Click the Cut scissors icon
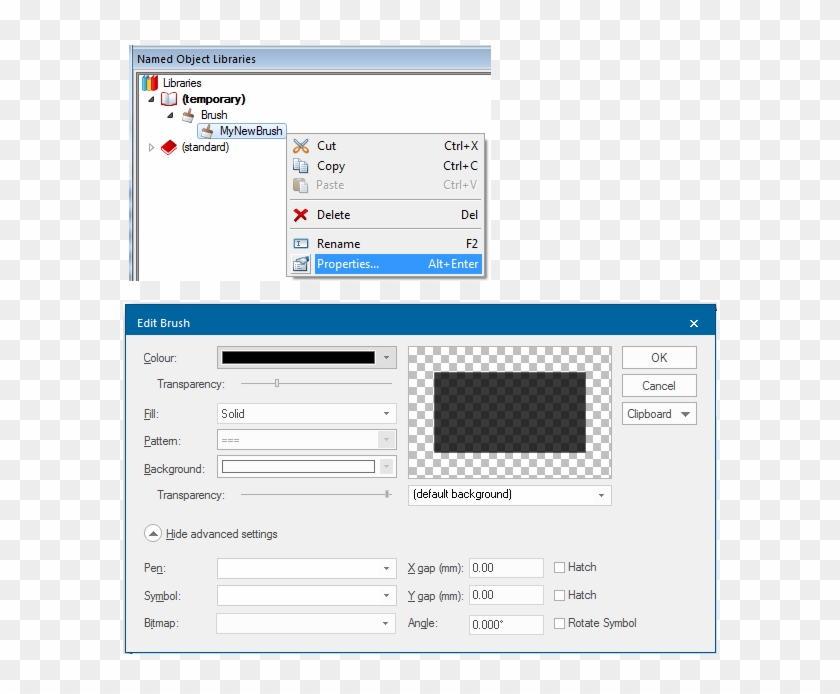The height and width of the screenshot is (694, 840). point(300,146)
